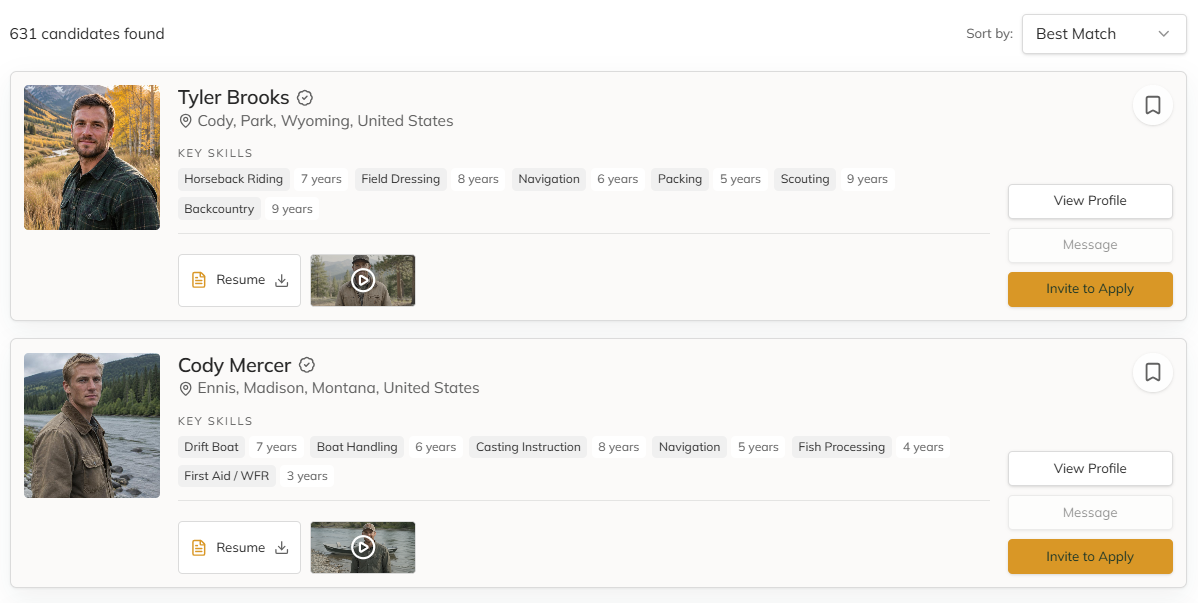
Task: Click the Packing skill tag
Action: pos(680,179)
